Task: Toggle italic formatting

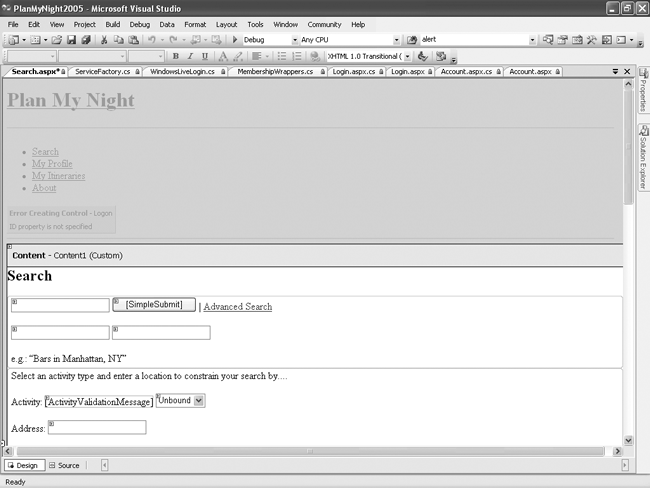Action: pyautogui.click(x=190, y=56)
